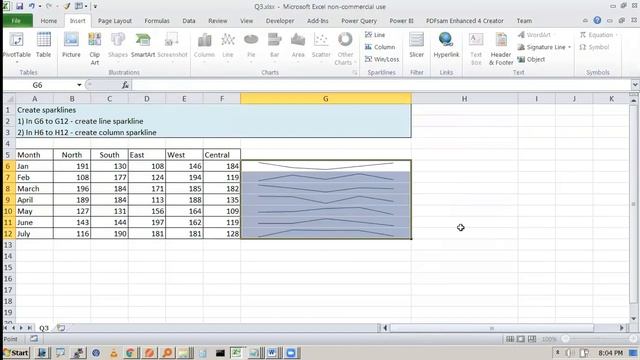The width and height of the screenshot is (640, 360).
Task: Select the row 12 header
Action: click(8, 233)
